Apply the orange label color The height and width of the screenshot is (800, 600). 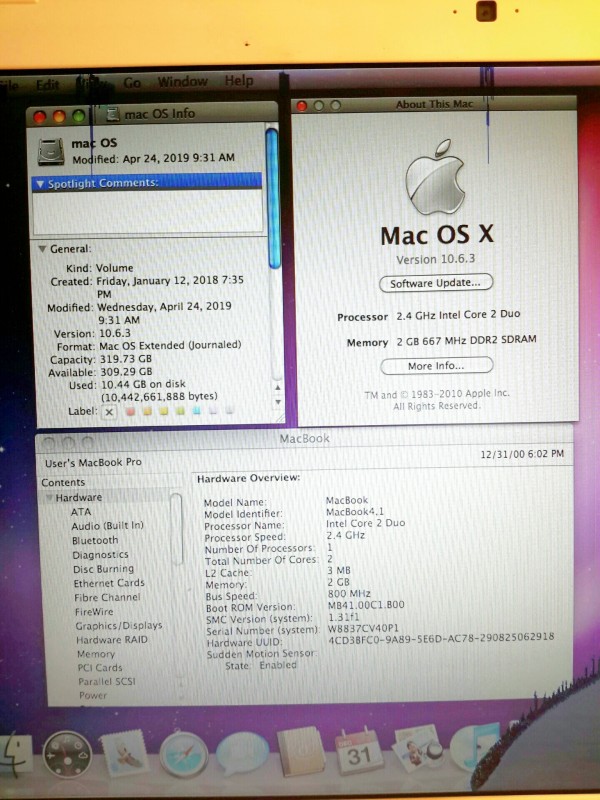[147, 411]
